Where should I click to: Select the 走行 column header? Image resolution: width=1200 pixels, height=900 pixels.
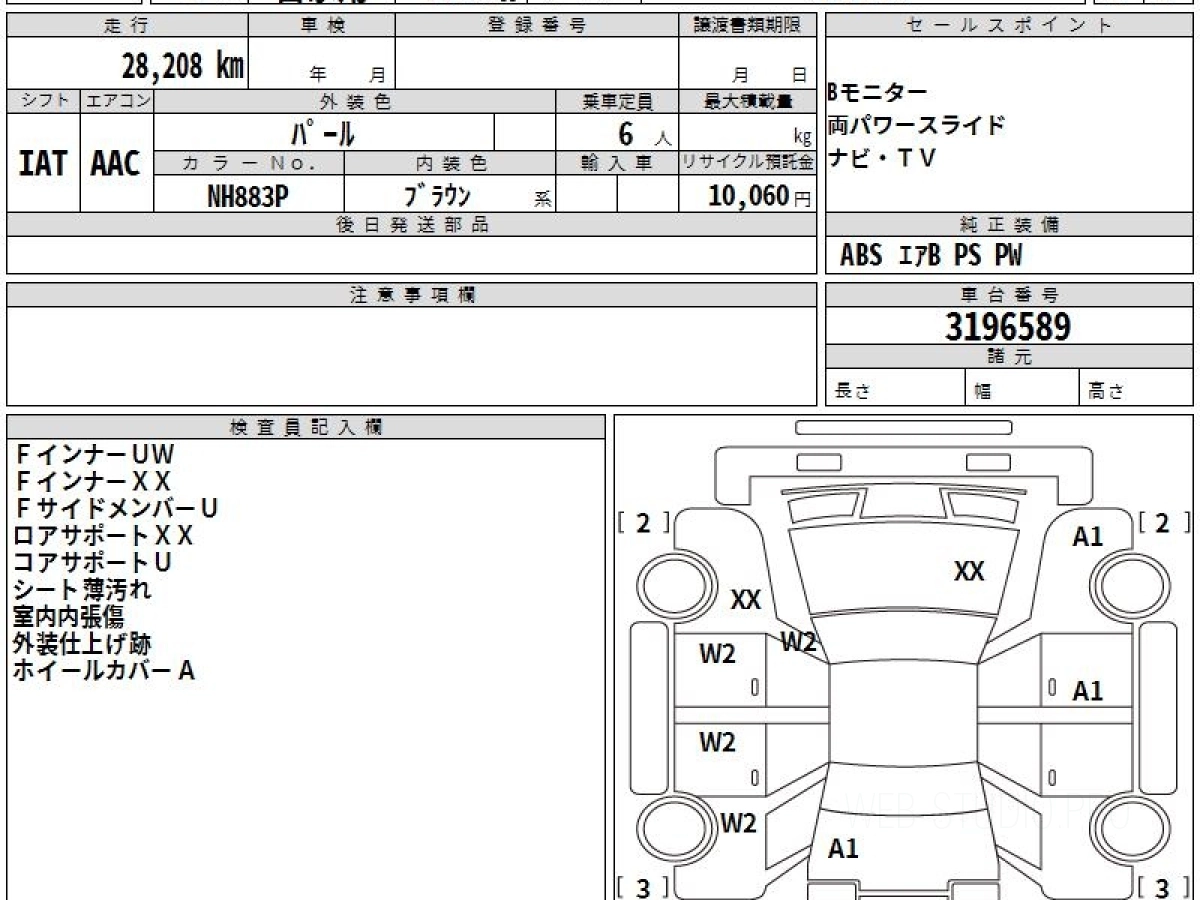click(x=126, y=26)
